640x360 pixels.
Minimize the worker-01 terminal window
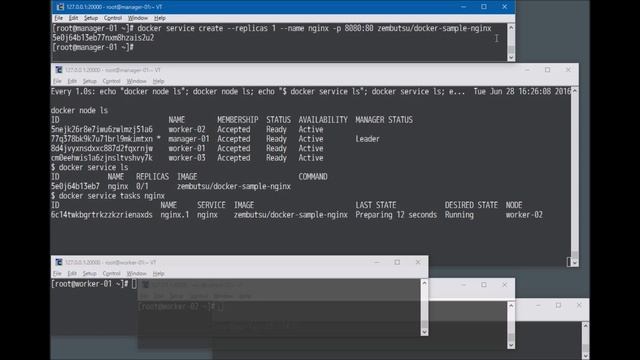377,262
